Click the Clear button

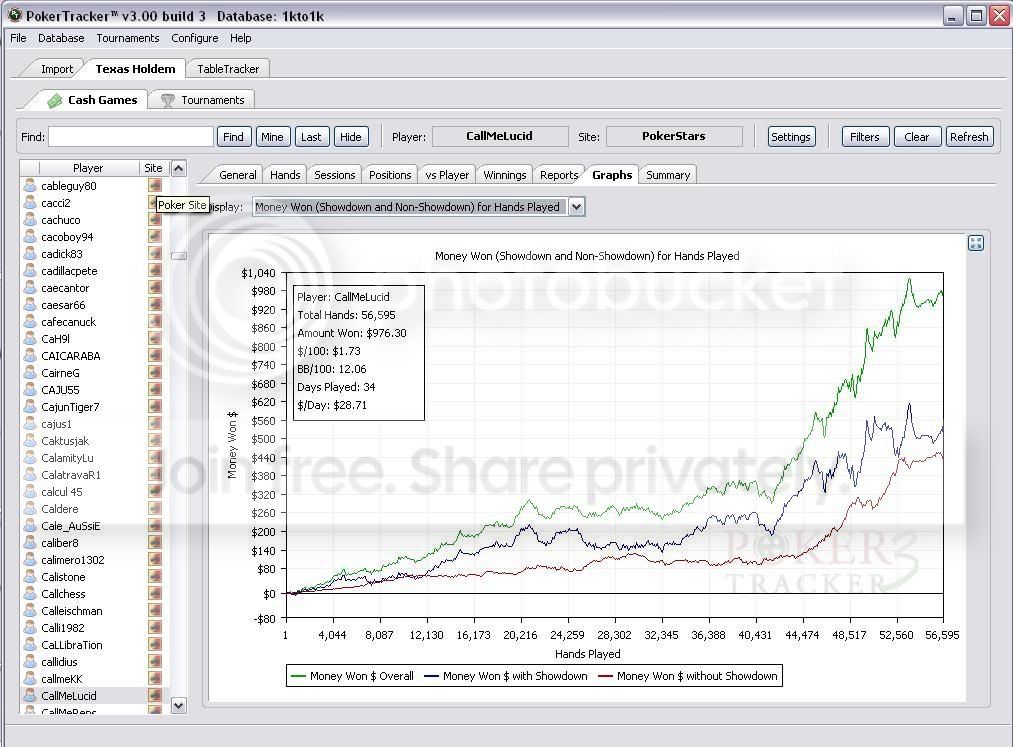pyautogui.click(x=917, y=136)
